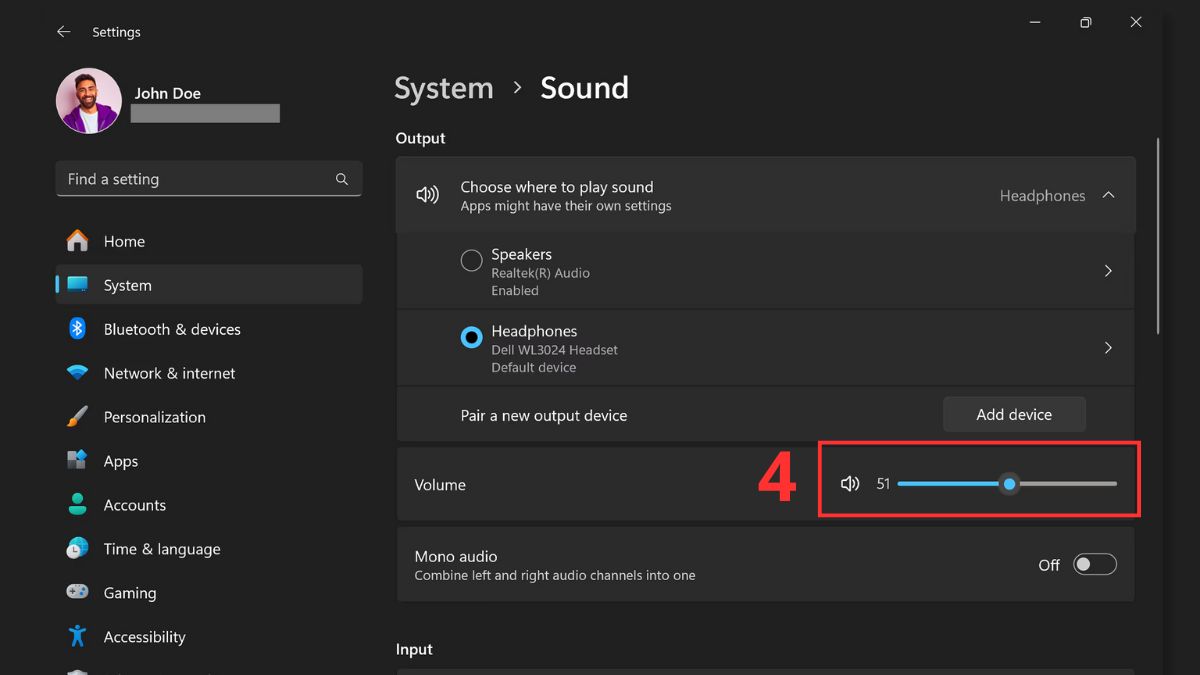Viewport: 1200px width, 675px height.
Task: Go to Home in the sidebar
Action: pyautogui.click(x=124, y=241)
